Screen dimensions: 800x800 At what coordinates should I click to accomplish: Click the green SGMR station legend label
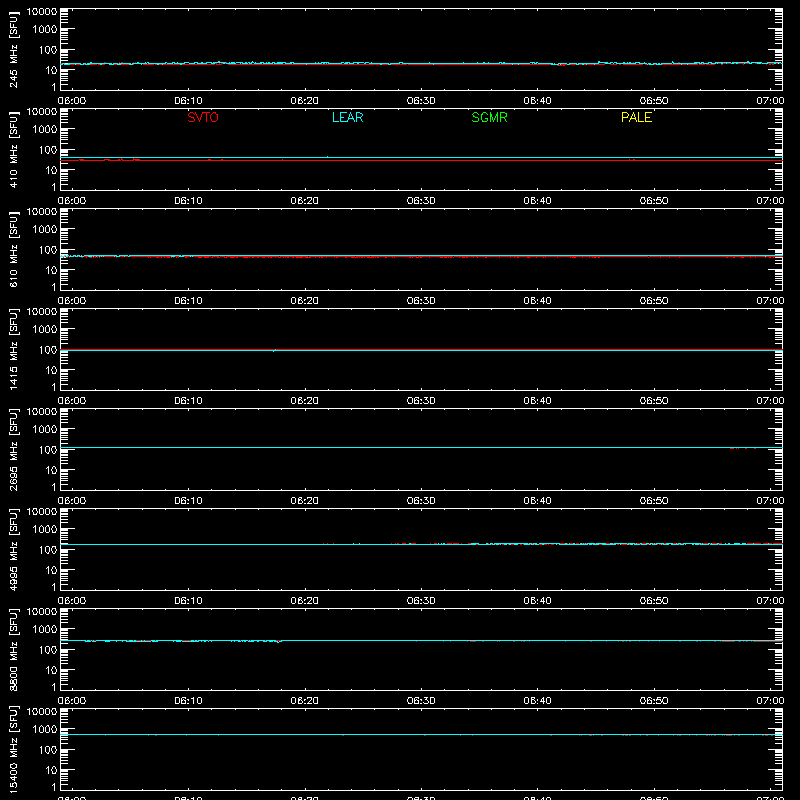tap(489, 117)
